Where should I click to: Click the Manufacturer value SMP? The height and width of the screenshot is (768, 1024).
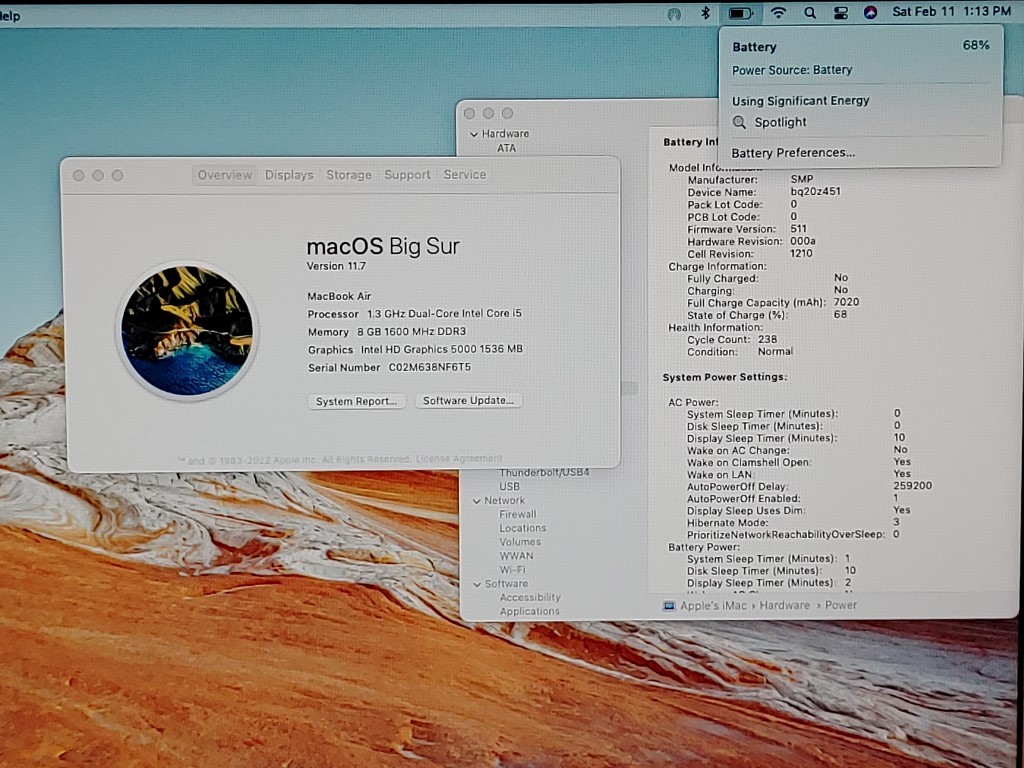(802, 179)
